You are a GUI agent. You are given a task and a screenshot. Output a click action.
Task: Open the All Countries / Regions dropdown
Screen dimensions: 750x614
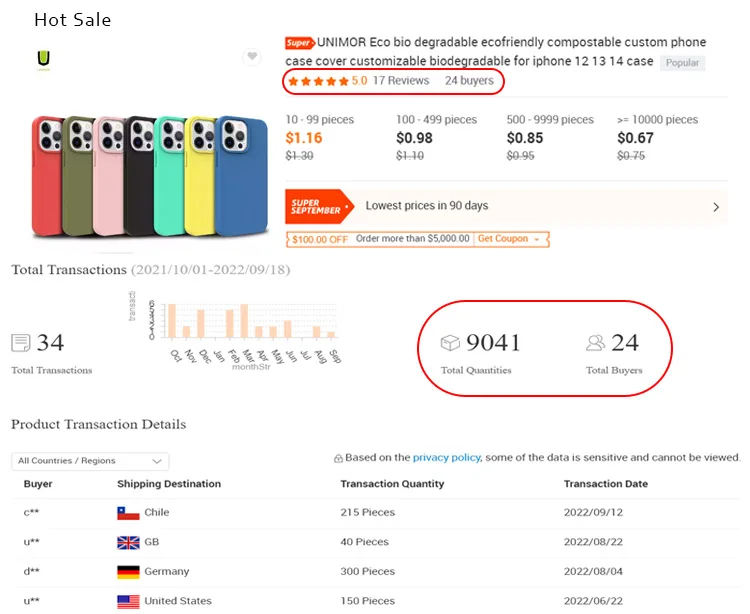(x=90, y=461)
